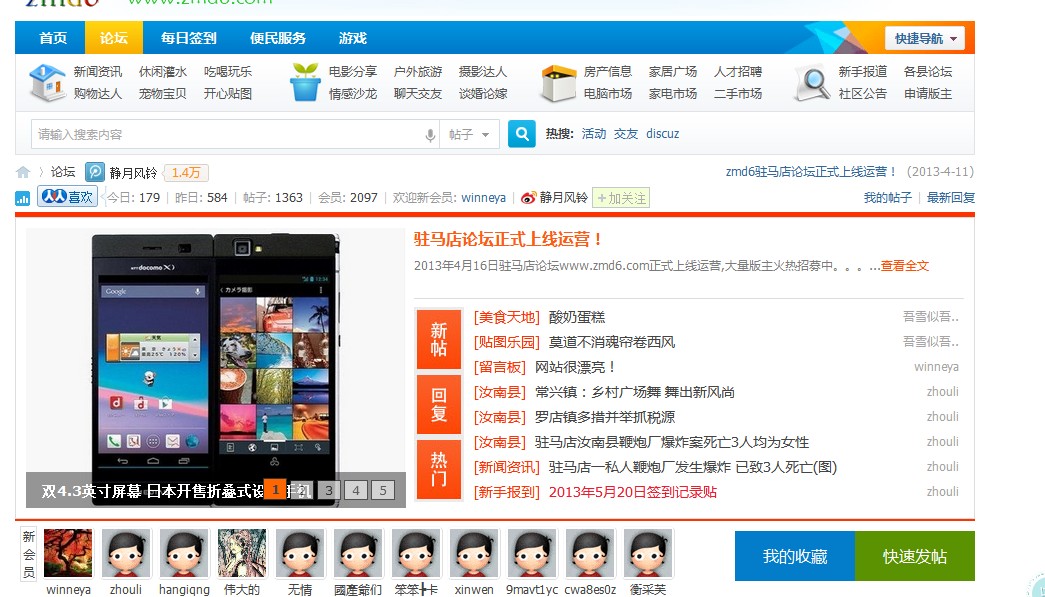Open the 我的帖子 link

point(888,198)
